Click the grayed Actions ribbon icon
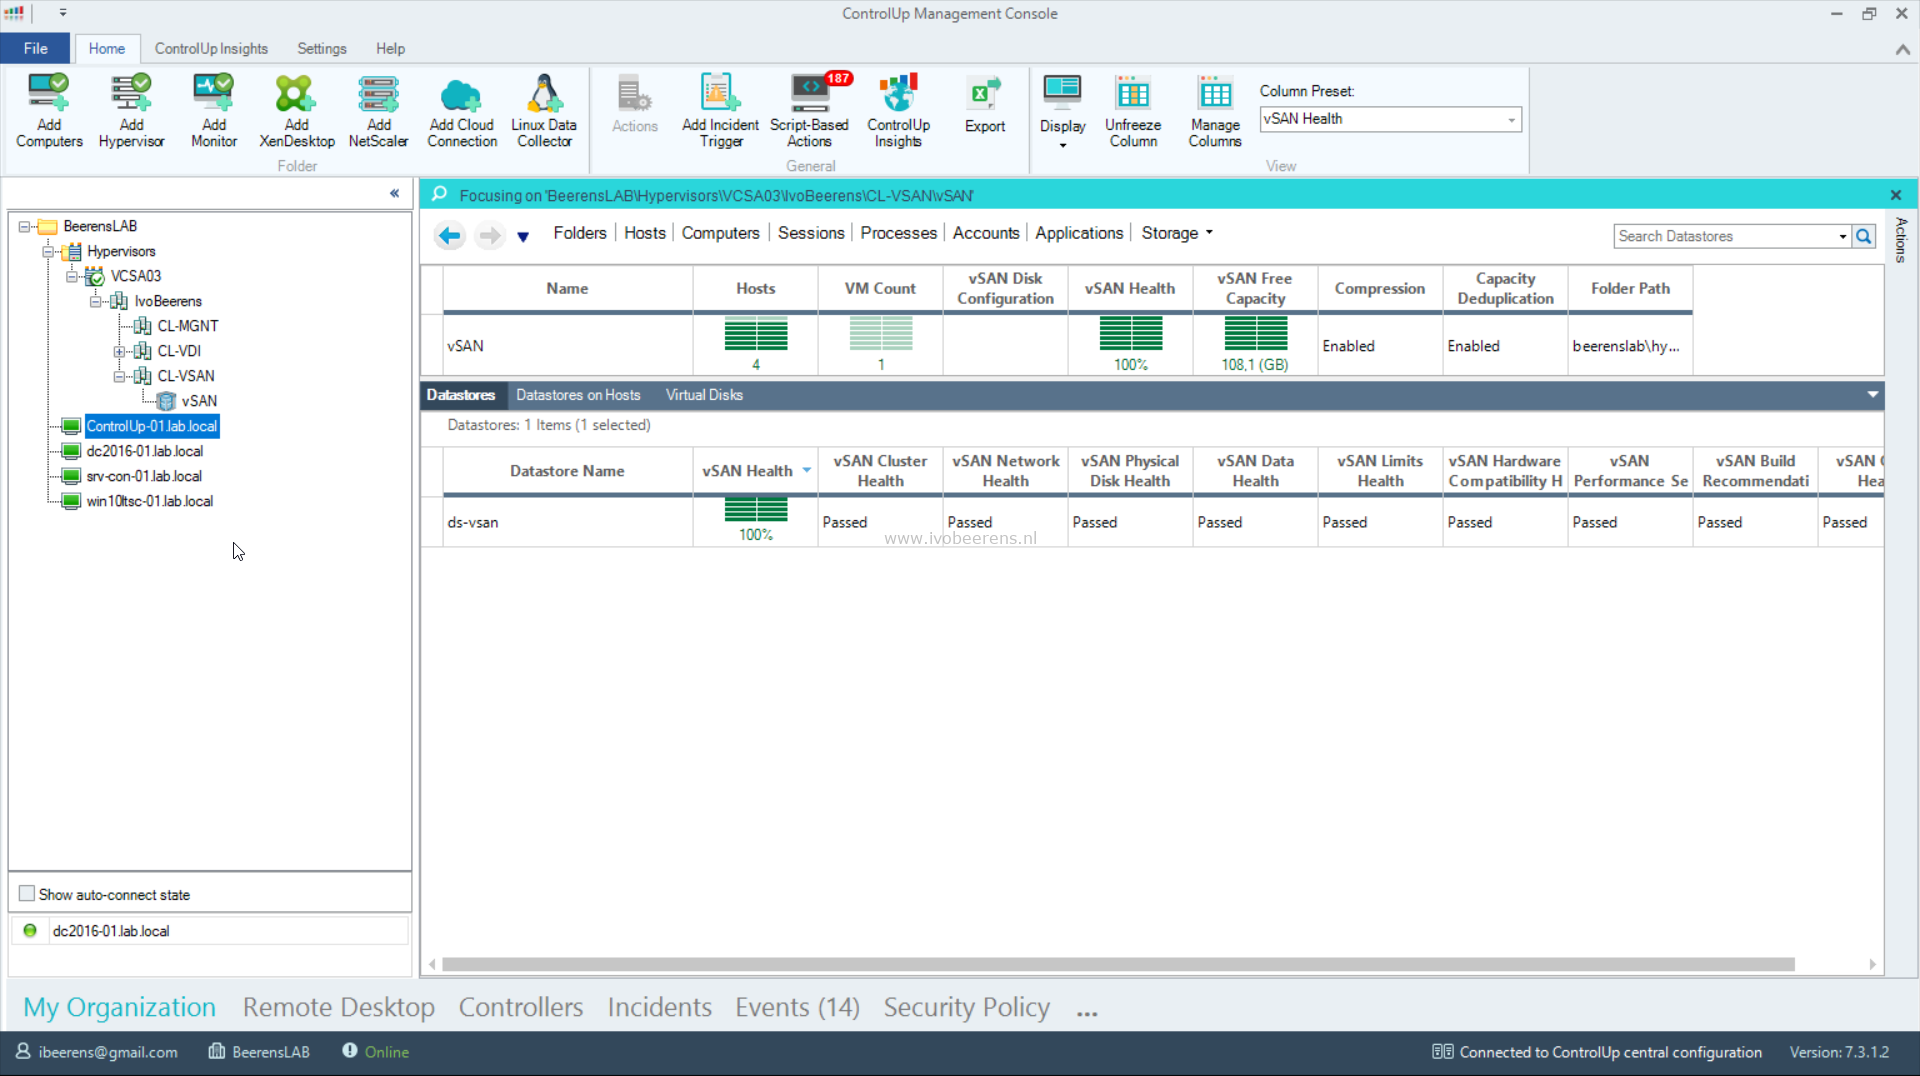 634,104
